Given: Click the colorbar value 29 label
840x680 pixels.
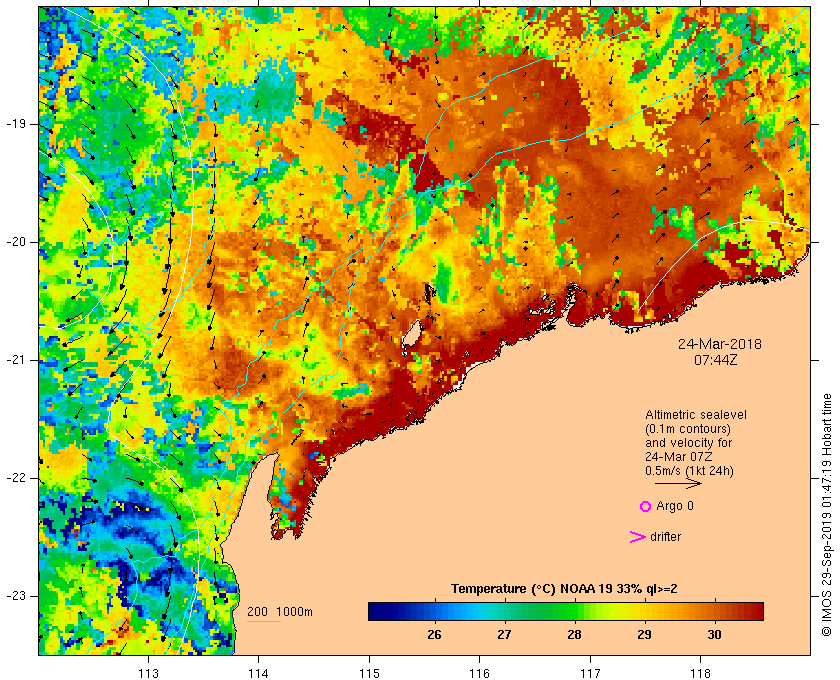Looking at the screenshot, I should [644, 635].
